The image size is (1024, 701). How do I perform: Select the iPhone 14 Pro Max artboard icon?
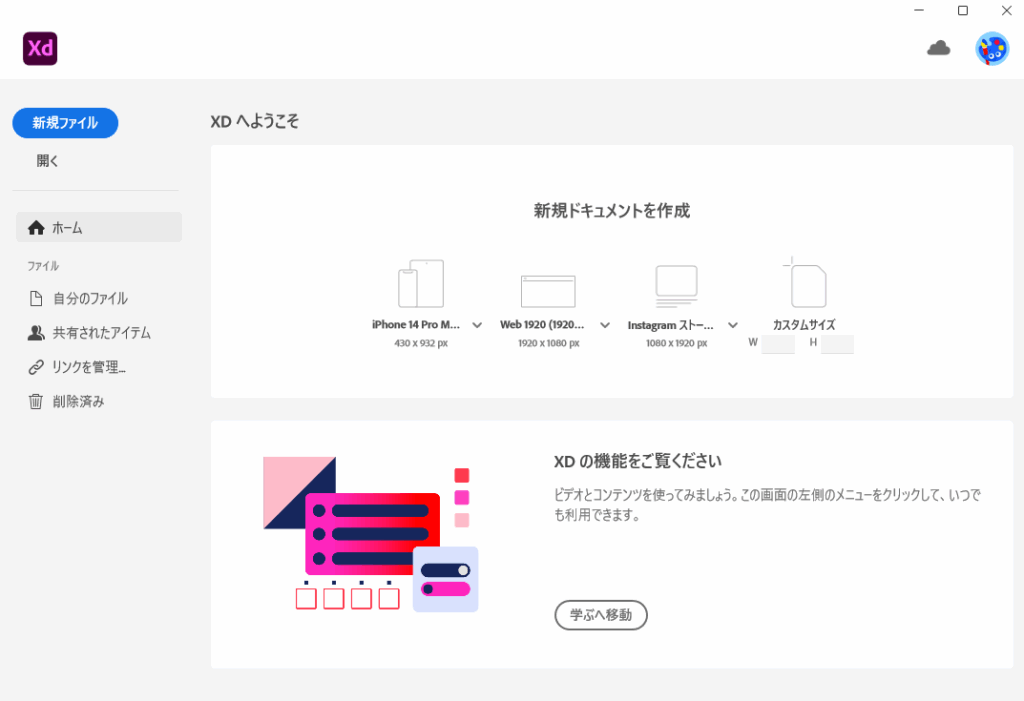coord(420,284)
